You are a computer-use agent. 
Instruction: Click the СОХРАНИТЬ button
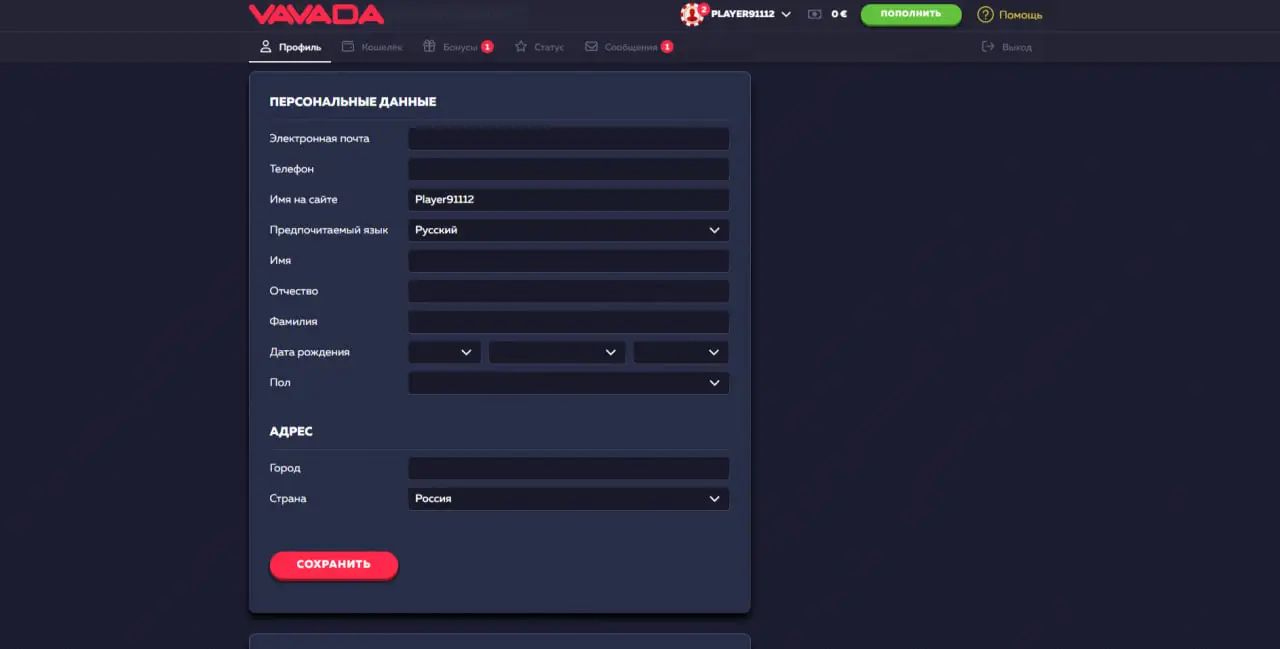point(333,564)
